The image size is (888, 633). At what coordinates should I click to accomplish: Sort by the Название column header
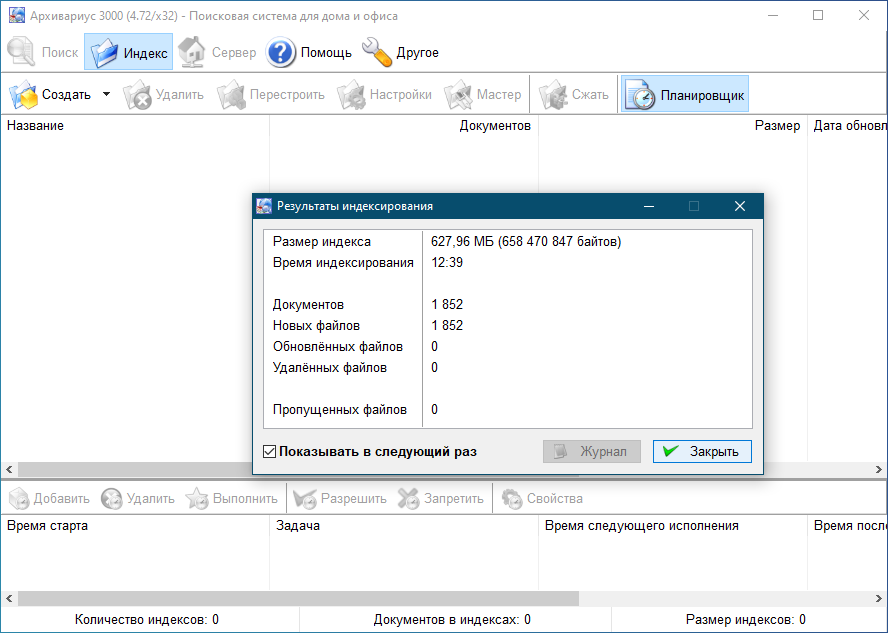tap(135, 126)
